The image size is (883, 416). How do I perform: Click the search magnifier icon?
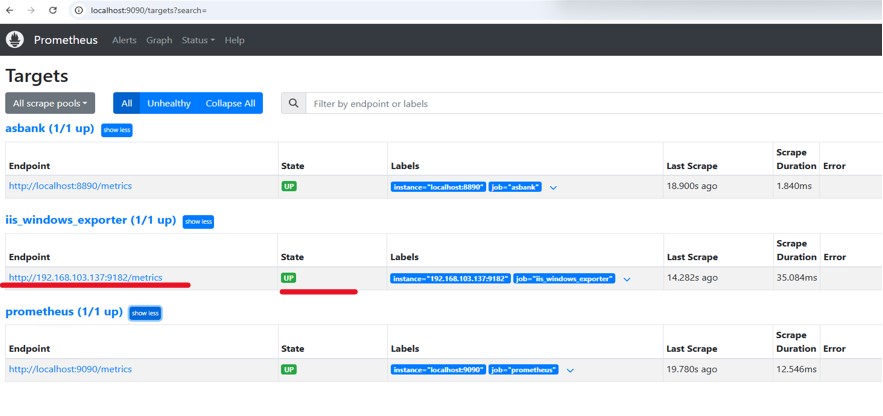click(293, 103)
